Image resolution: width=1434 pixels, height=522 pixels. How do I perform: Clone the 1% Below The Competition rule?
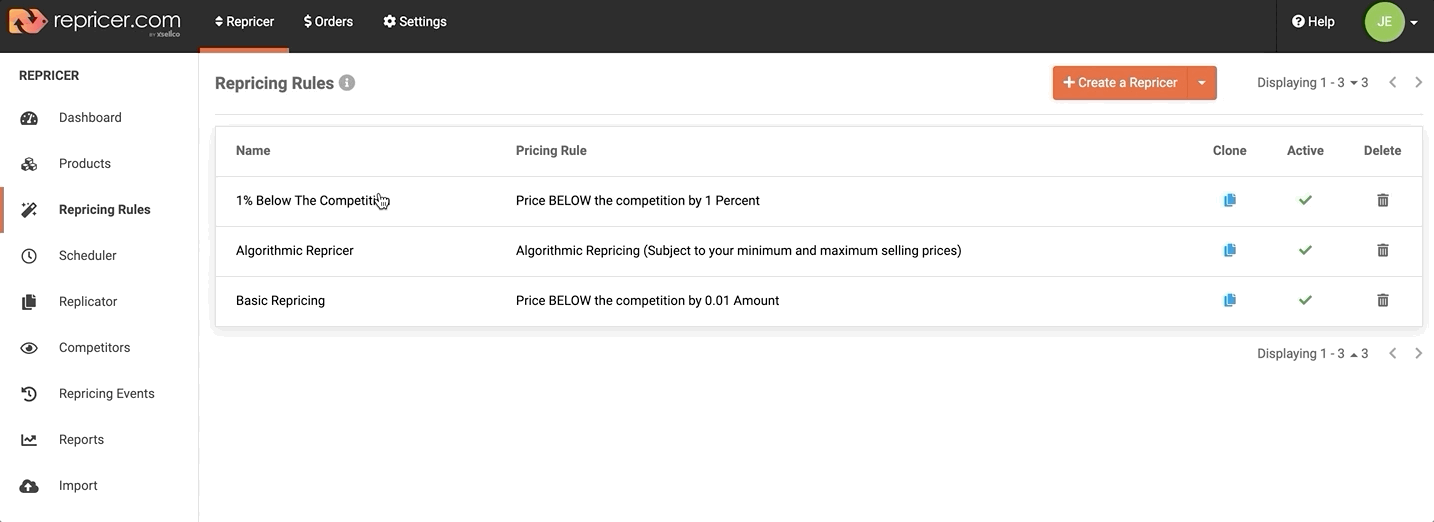click(1229, 200)
